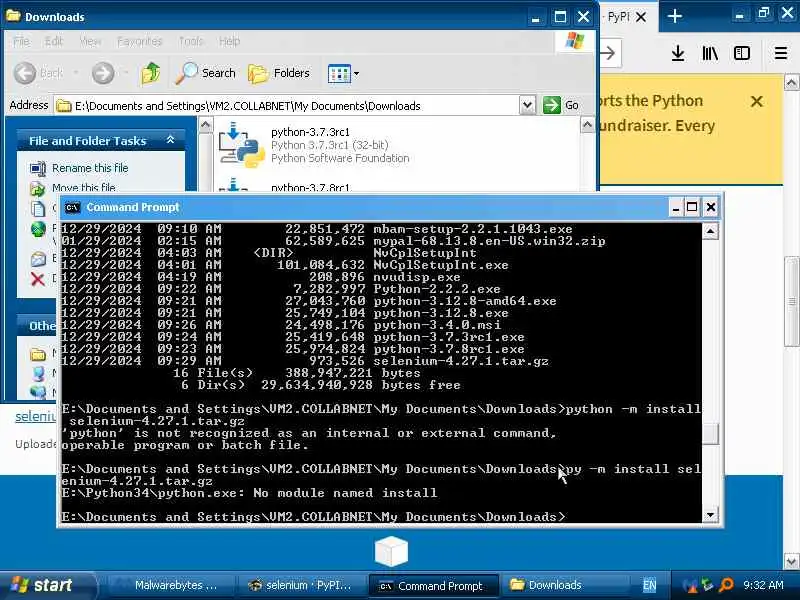Open the browser Library icon
800x600 pixels.
710,53
